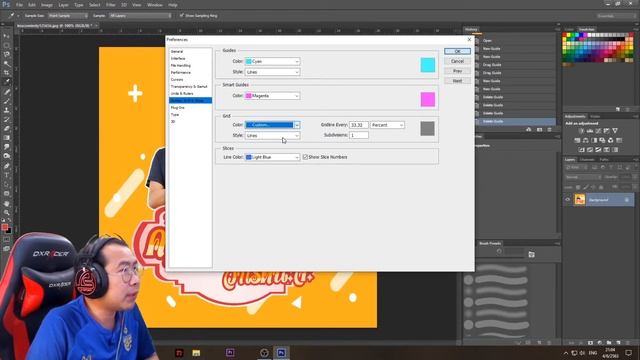Click the gray Grid color swatch
This screenshot has width=640, height=360.
coord(427,129)
